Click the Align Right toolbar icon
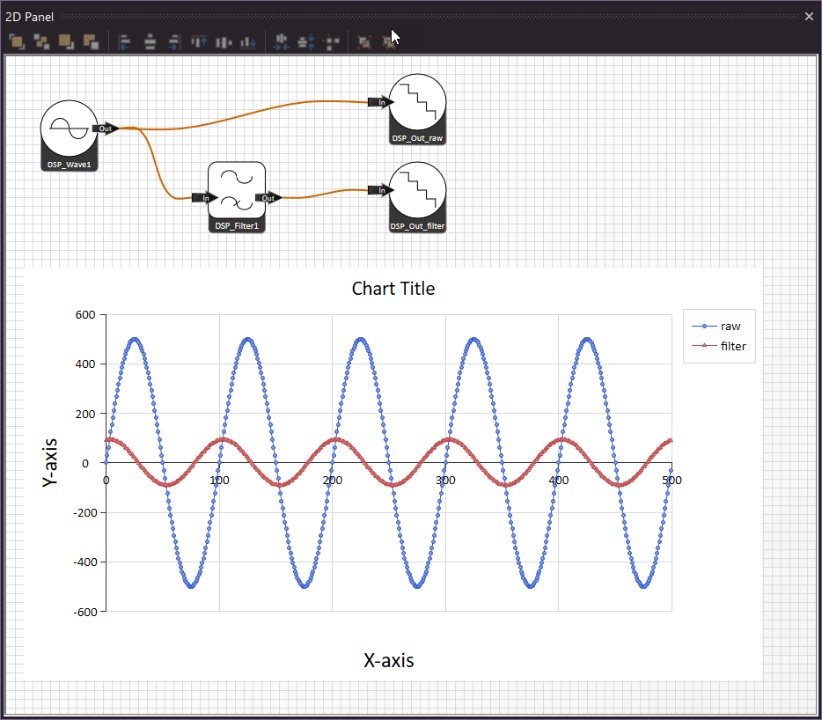This screenshot has height=720, width=822. pos(174,42)
